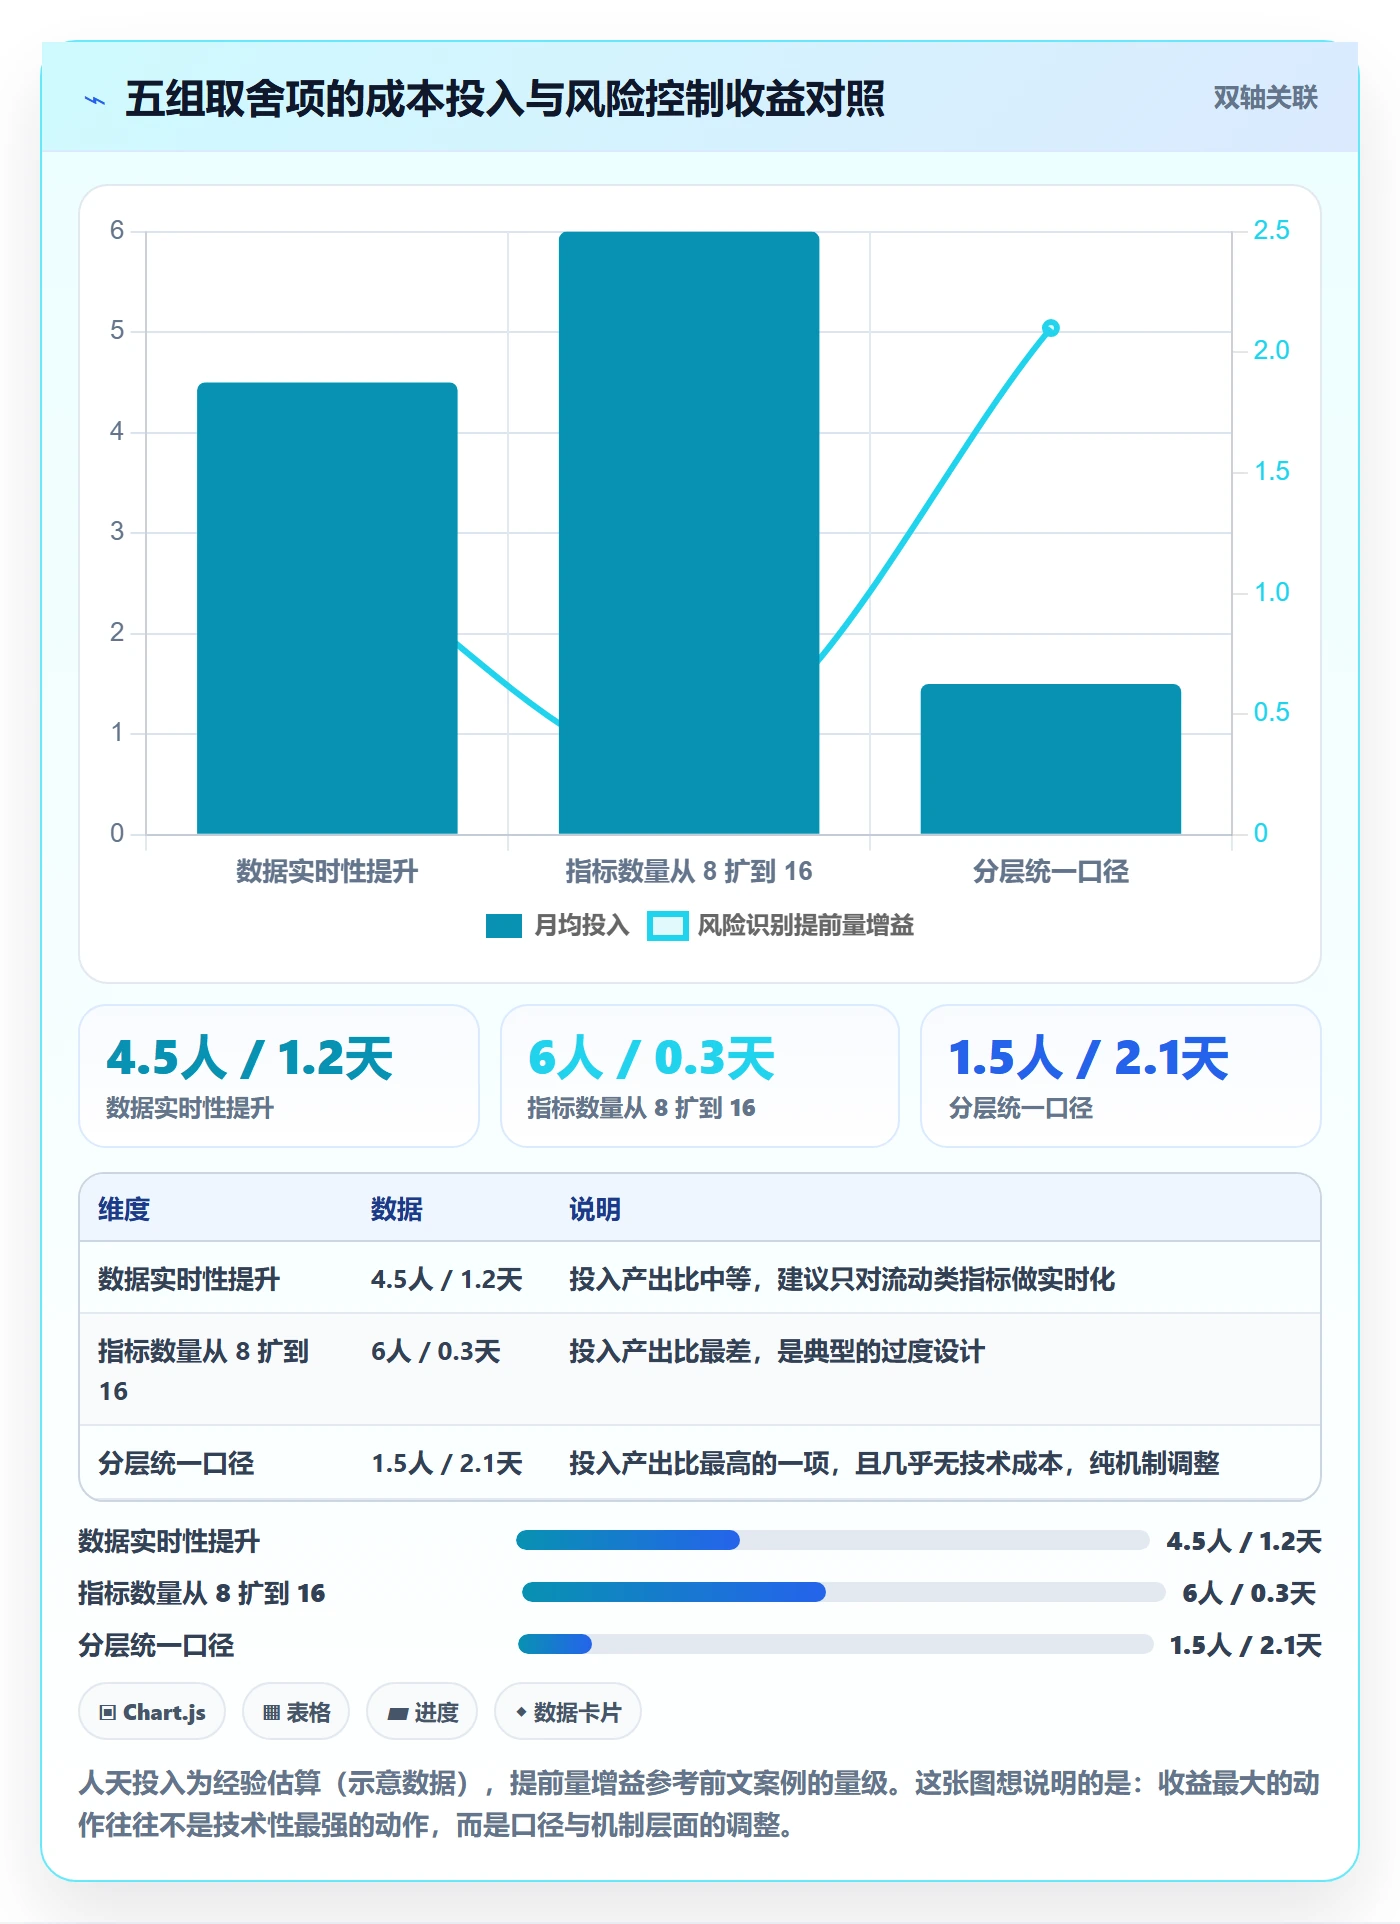Click the progress bar for 指标数量从 8 扩到 16
This screenshot has height=1924, width=1400.
(x=844, y=1592)
